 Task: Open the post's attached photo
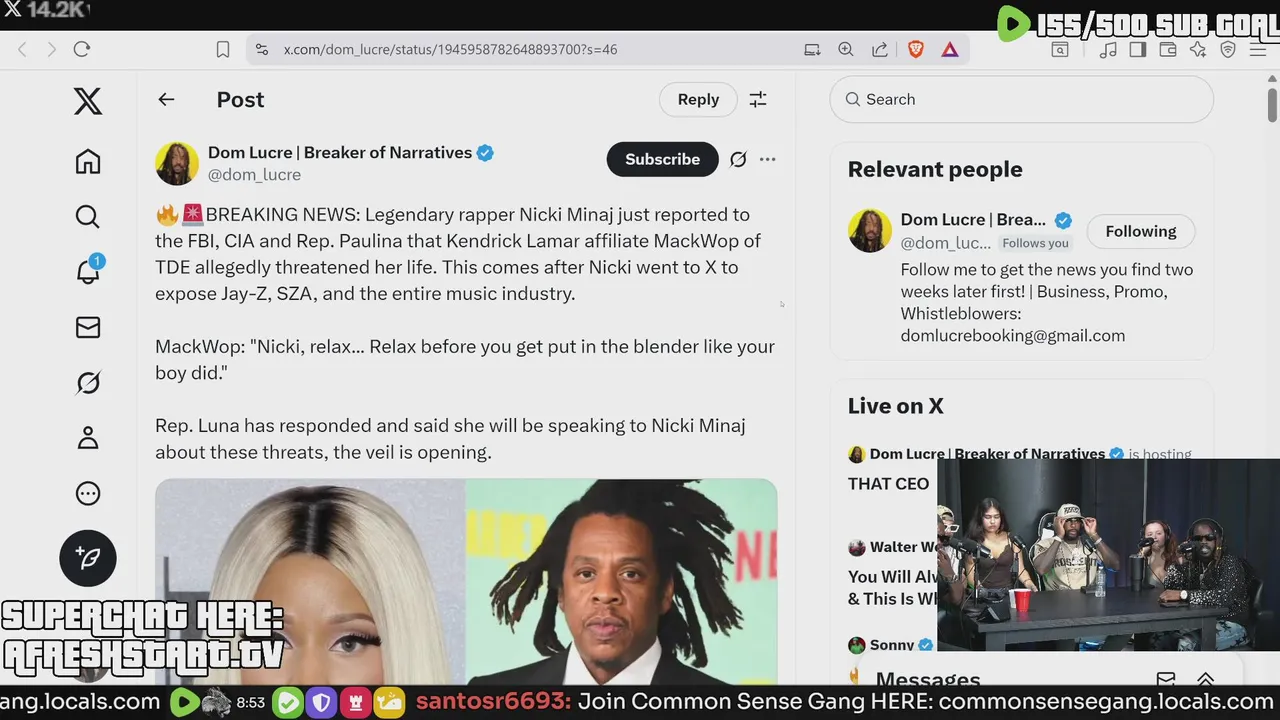[x=466, y=582]
